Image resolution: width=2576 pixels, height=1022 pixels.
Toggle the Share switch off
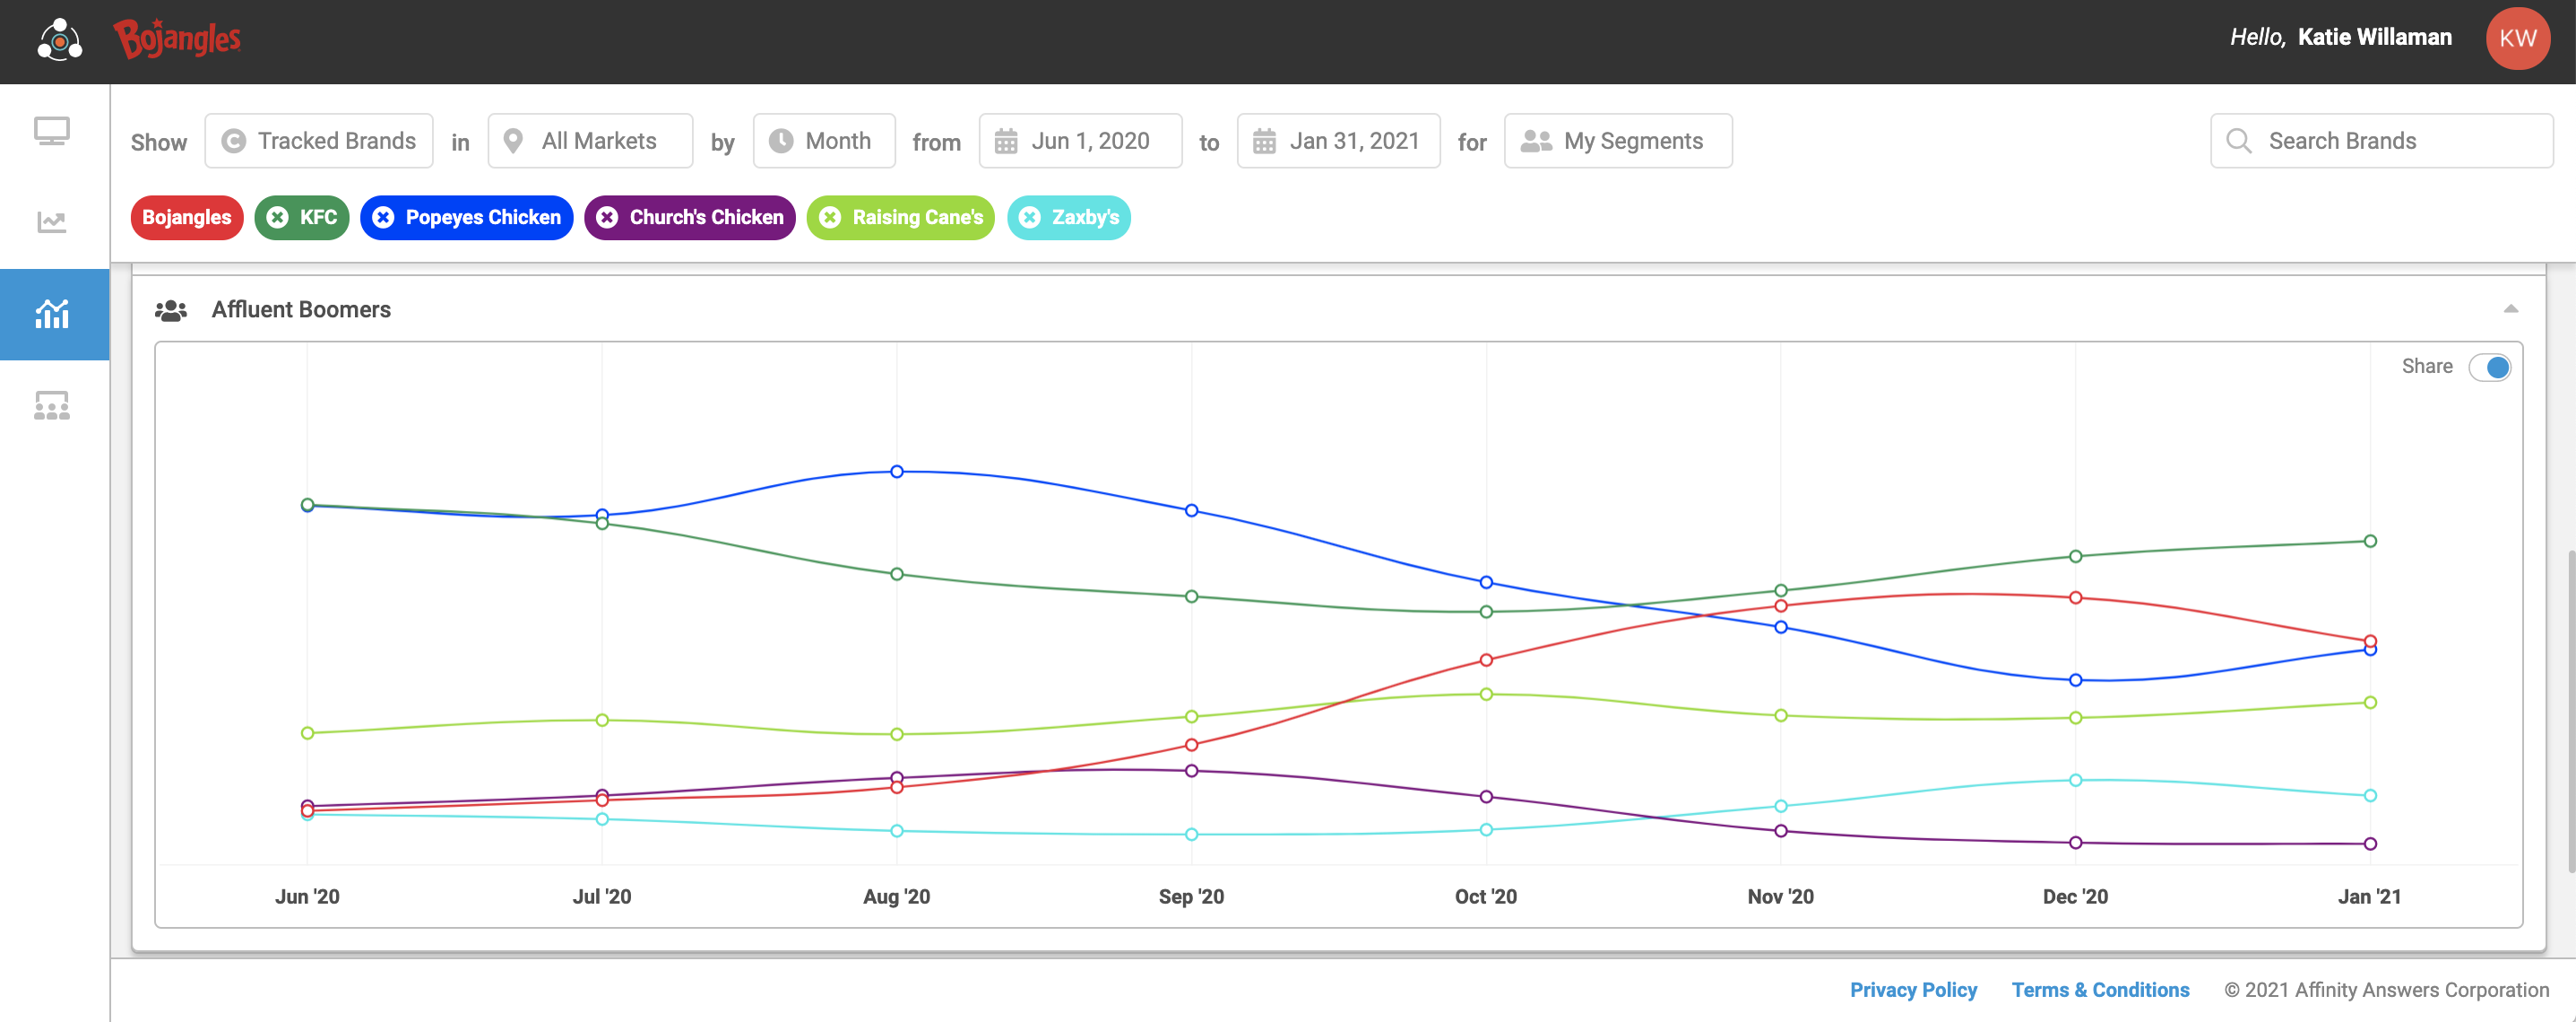(2489, 367)
